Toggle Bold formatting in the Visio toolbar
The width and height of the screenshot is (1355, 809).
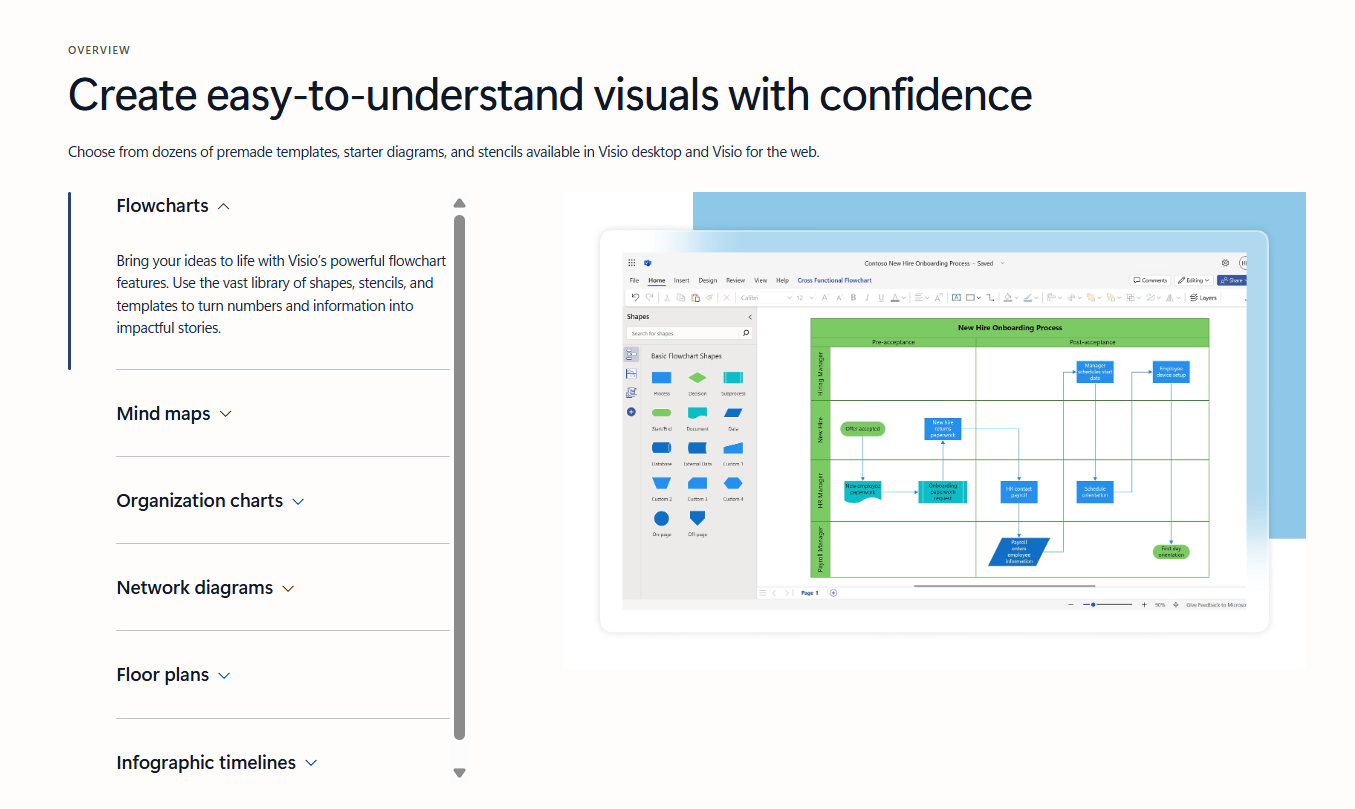click(x=853, y=297)
